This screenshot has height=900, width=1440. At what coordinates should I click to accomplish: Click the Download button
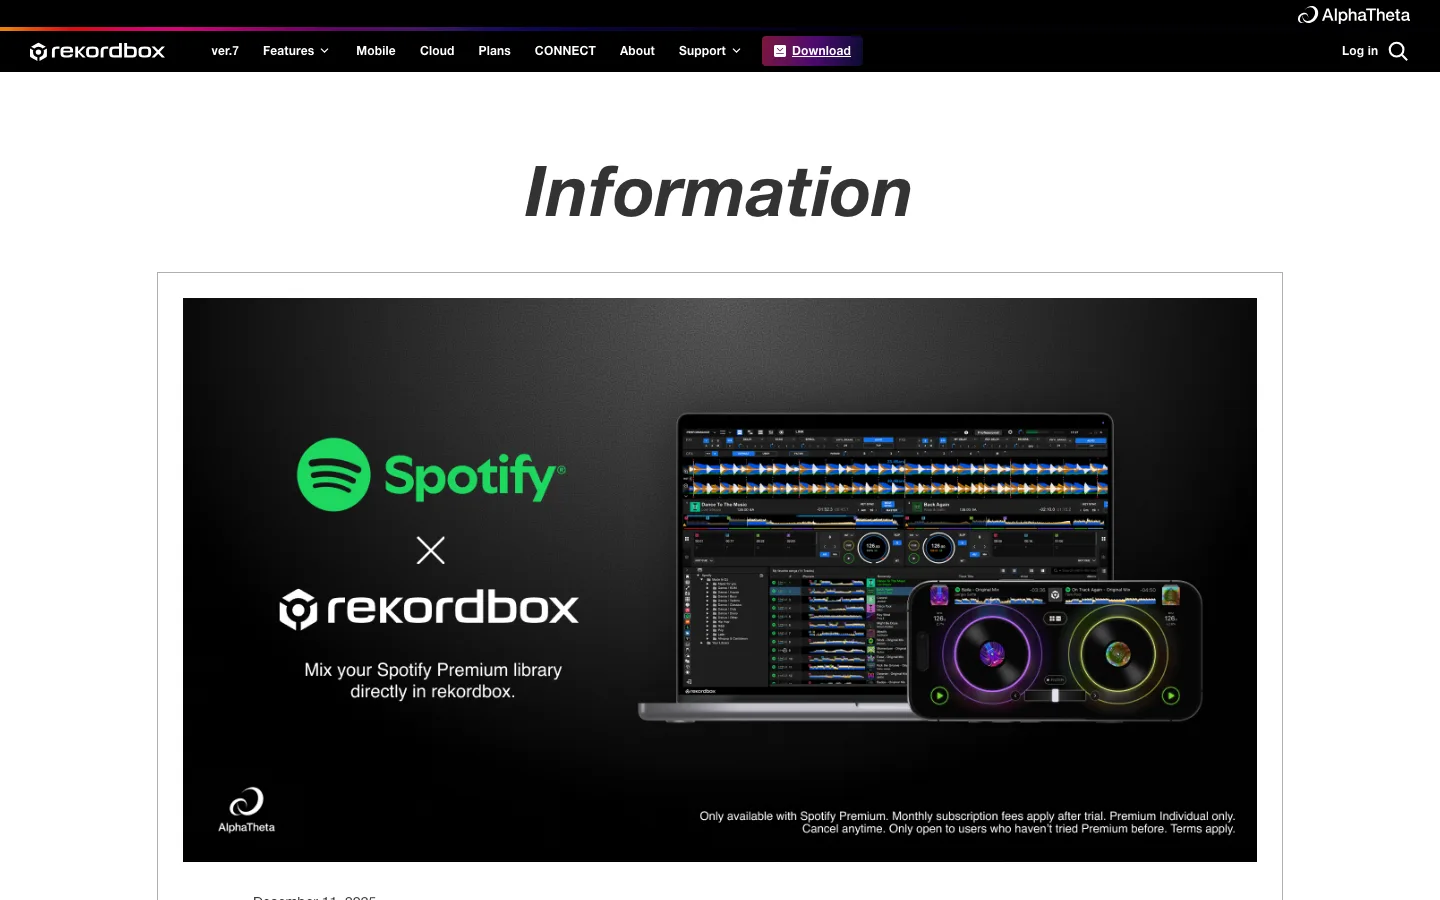pyautogui.click(x=812, y=51)
